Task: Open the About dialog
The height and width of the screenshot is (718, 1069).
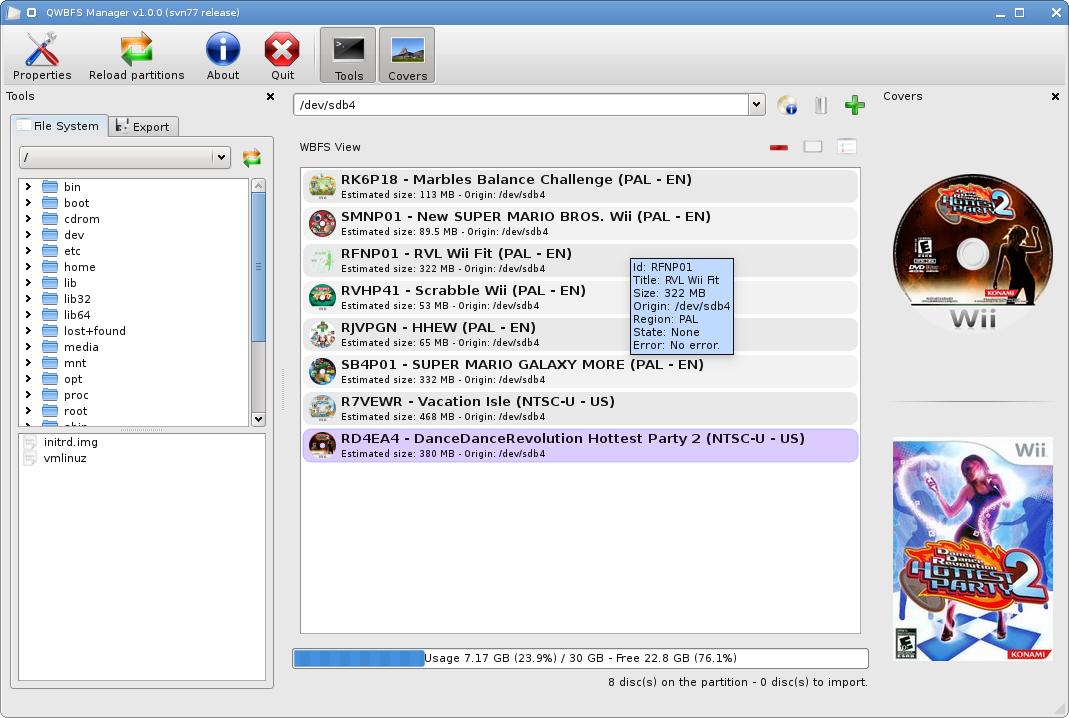Action: 223,56
